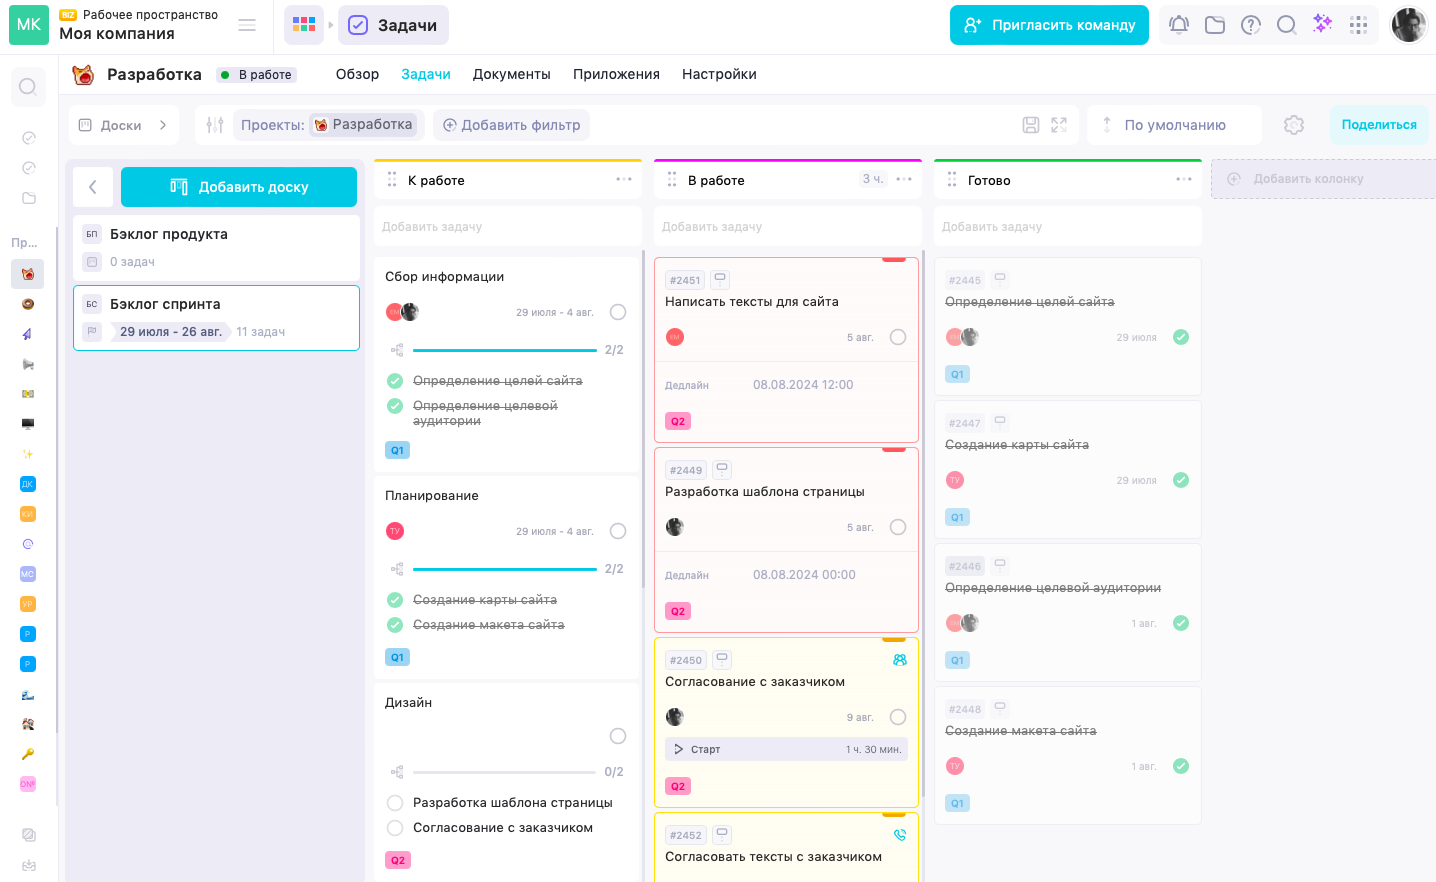Open the key project icon in left sidebar
Viewport: 1436px width, 882px height.
point(28,754)
